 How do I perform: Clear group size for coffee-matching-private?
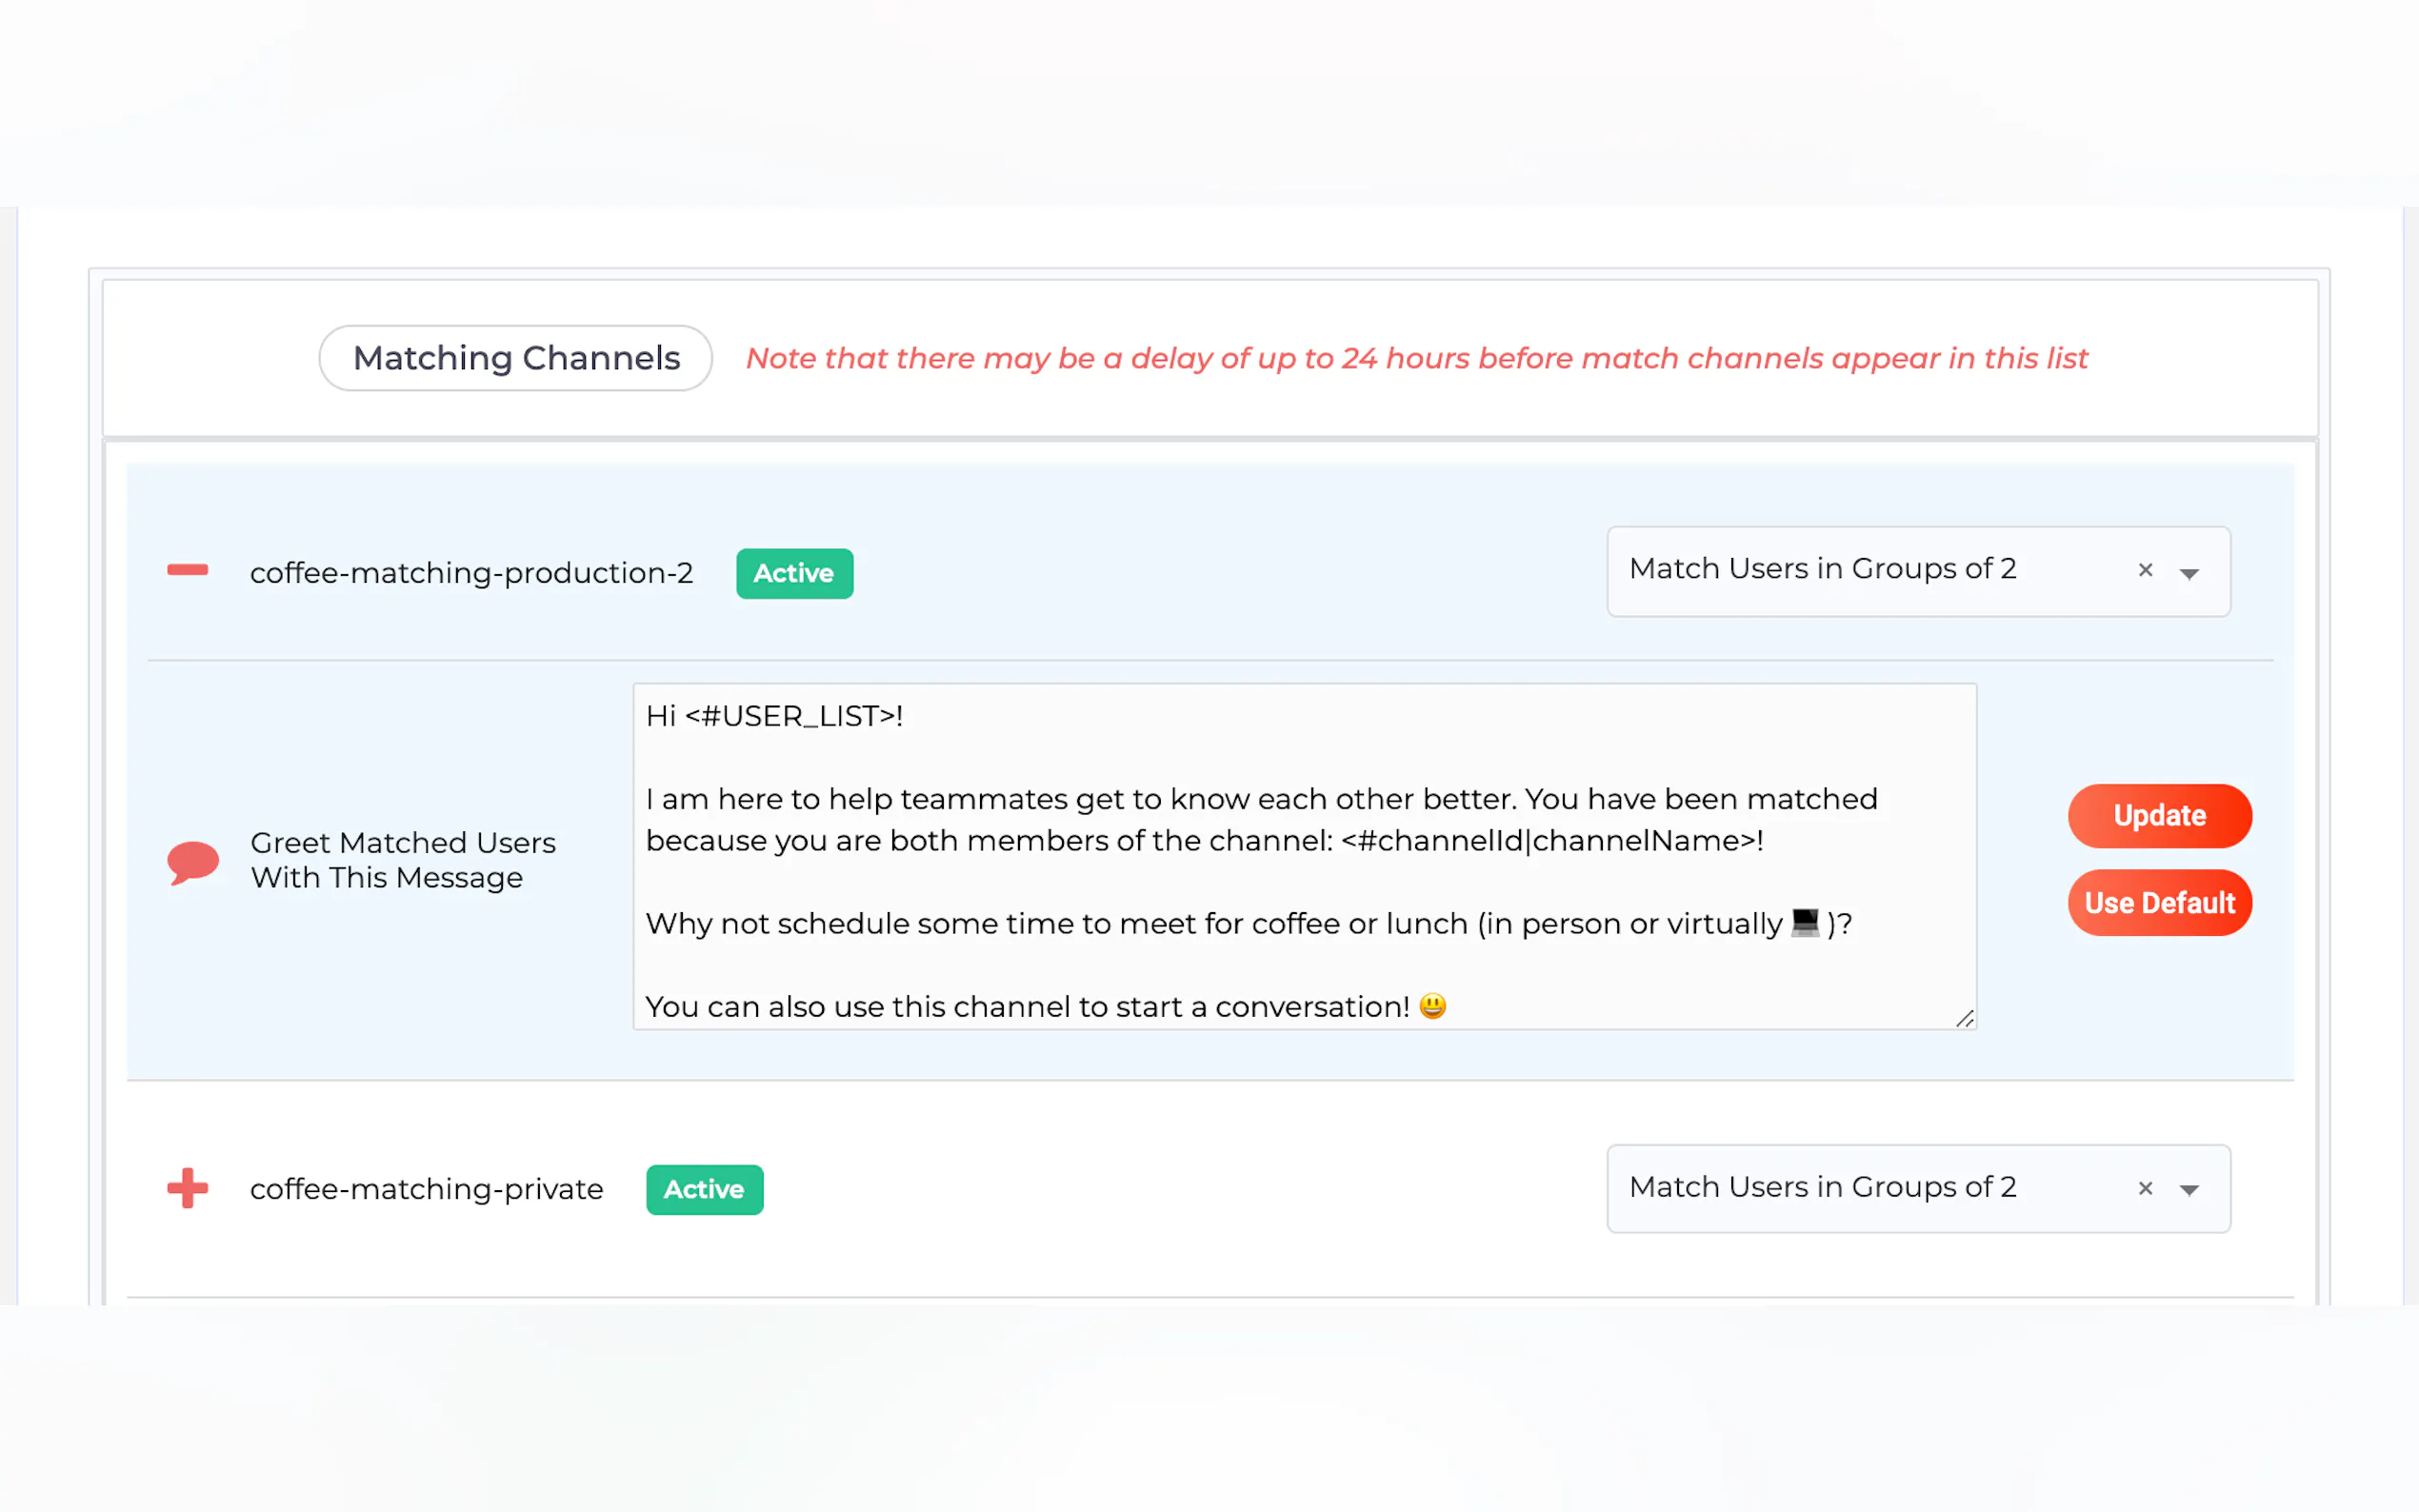click(x=2145, y=1188)
